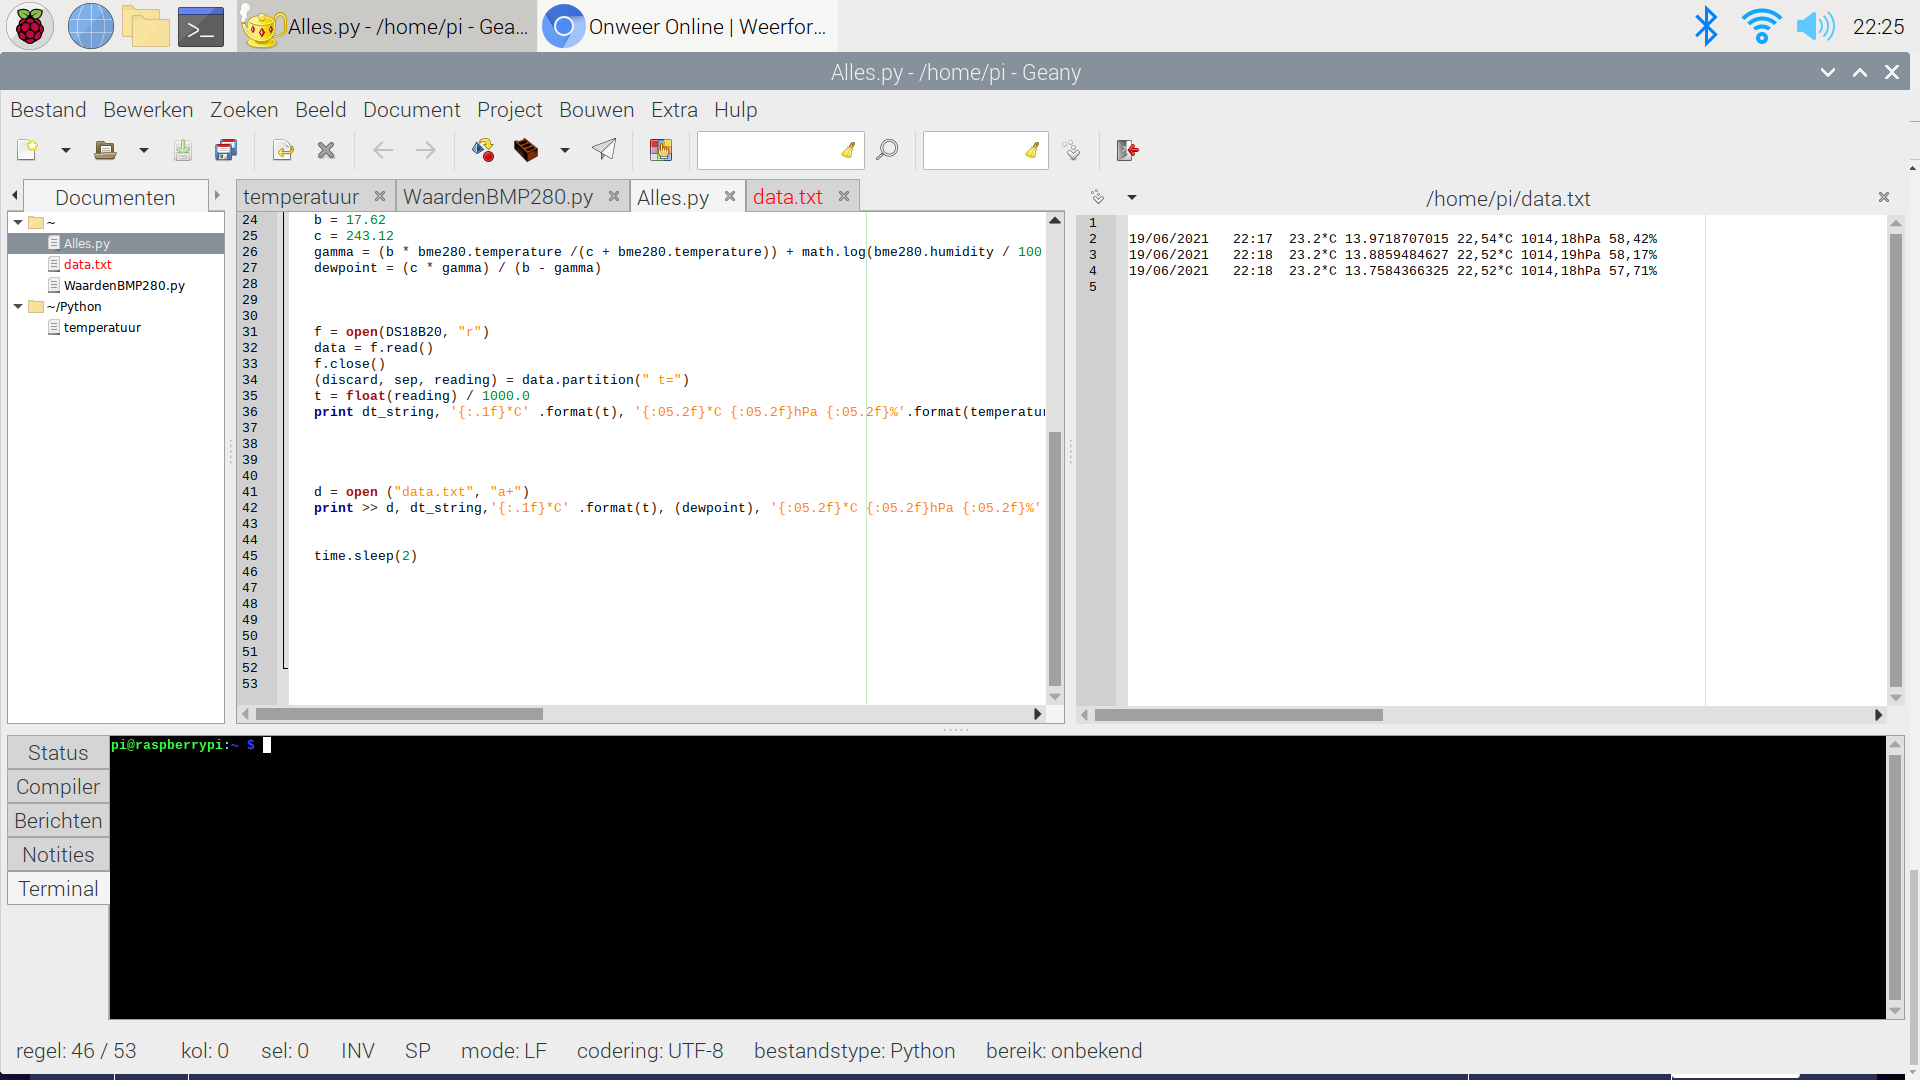Open the Bouwen menu
Viewport: 1920px width, 1080px height.
pos(596,110)
